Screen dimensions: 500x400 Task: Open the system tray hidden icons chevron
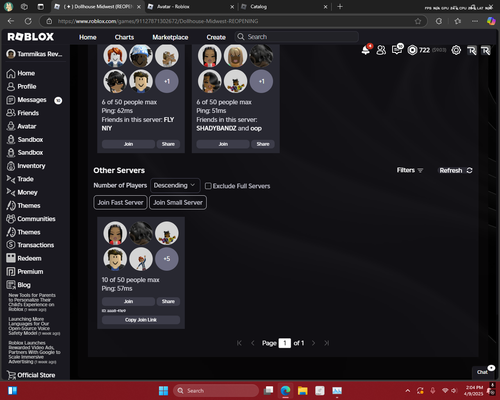[407, 391]
